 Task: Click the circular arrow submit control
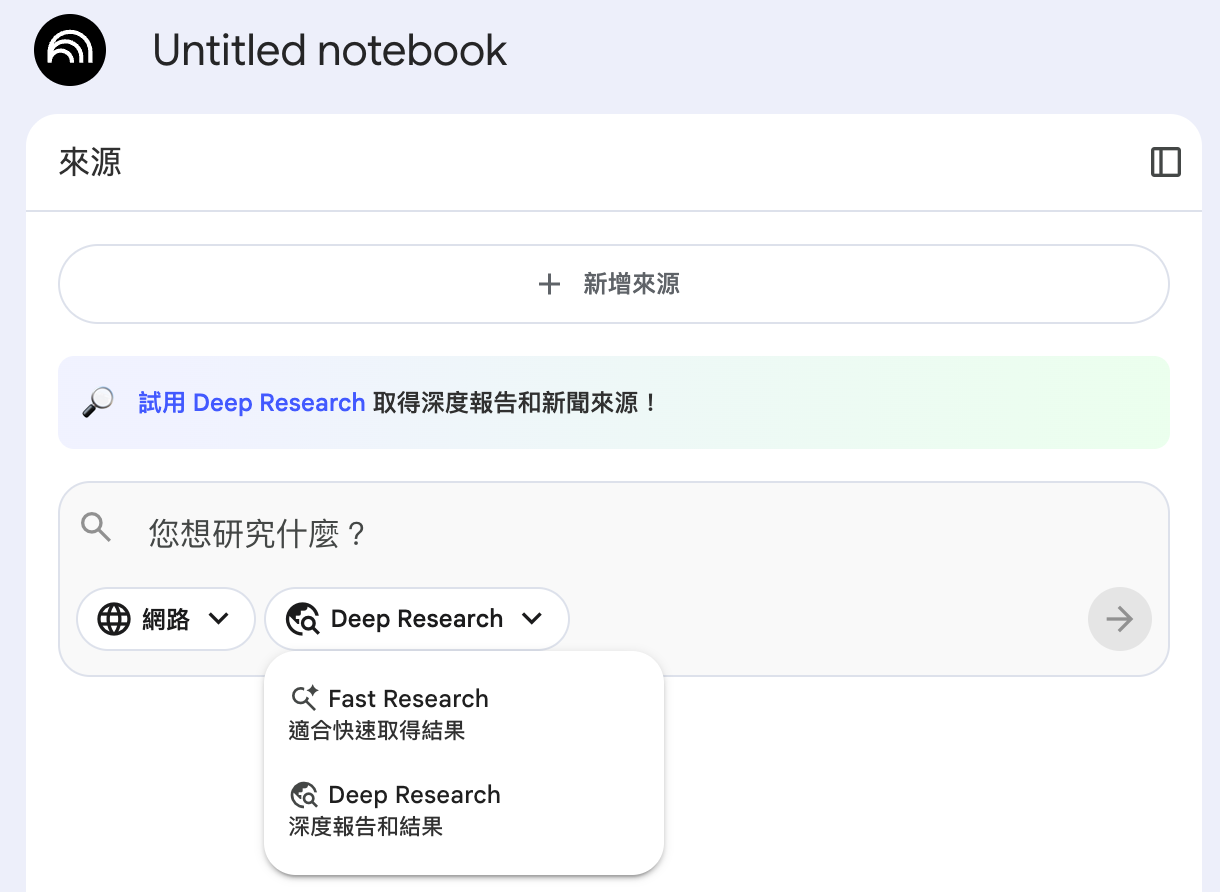coord(1119,619)
